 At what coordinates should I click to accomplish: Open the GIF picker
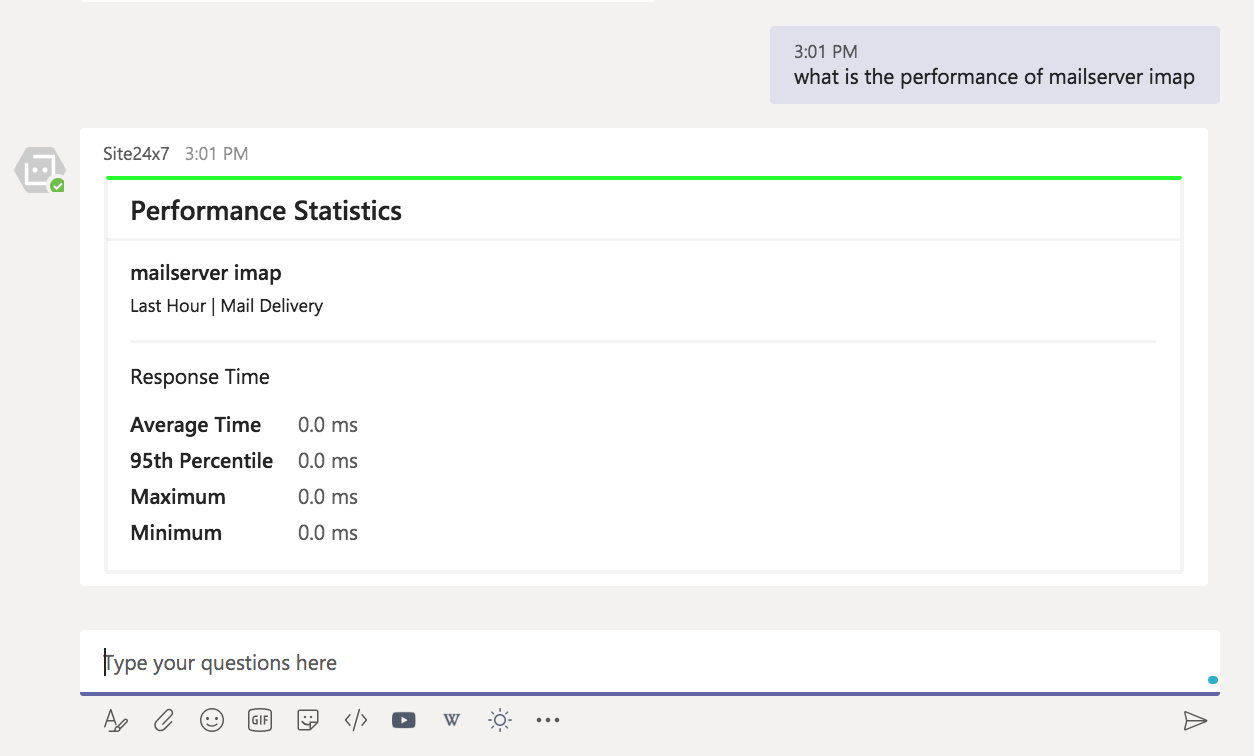tap(260, 720)
